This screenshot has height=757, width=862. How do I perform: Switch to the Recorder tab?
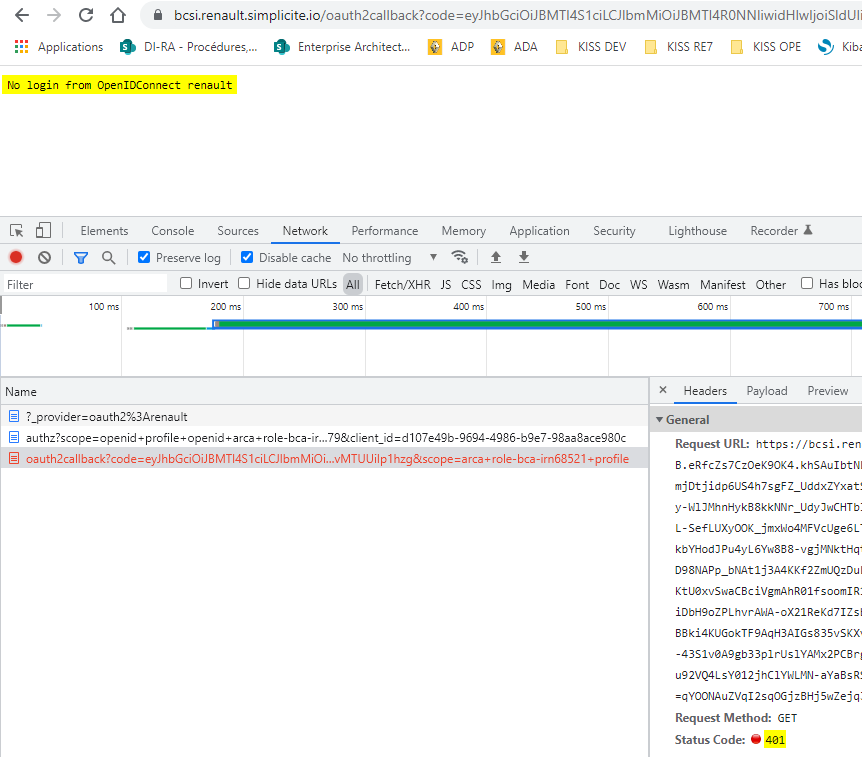781,231
